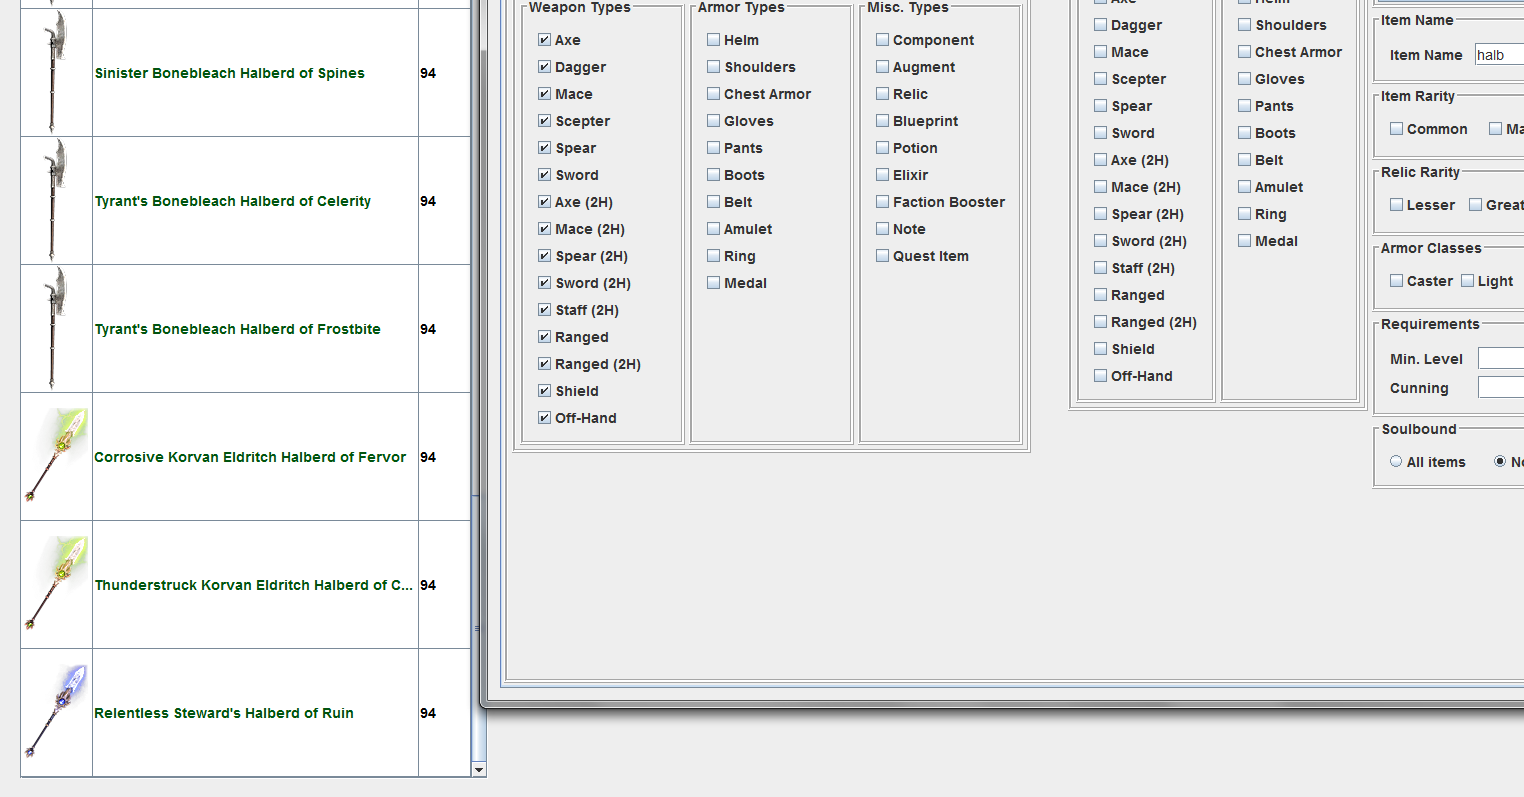Enable the Common item rarity checkbox

pyautogui.click(x=1396, y=129)
